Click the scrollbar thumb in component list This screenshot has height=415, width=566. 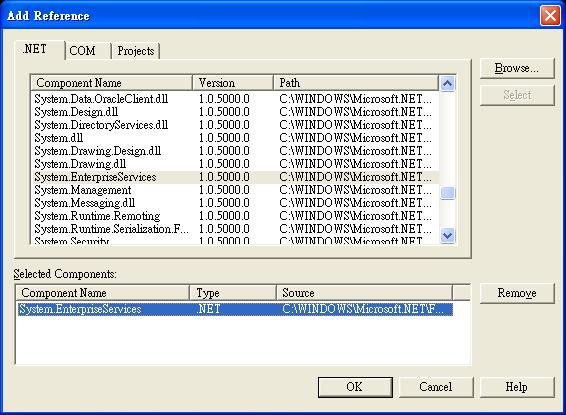click(x=448, y=193)
